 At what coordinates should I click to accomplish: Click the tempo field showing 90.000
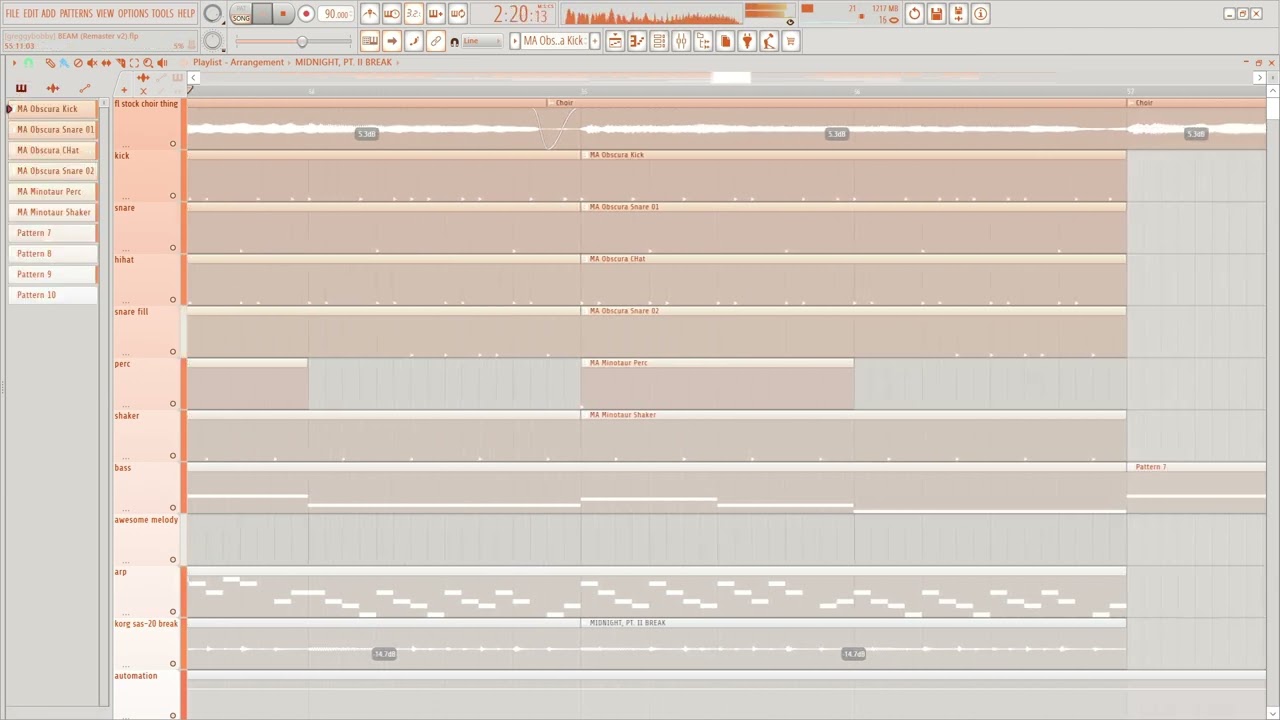click(336, 14)
